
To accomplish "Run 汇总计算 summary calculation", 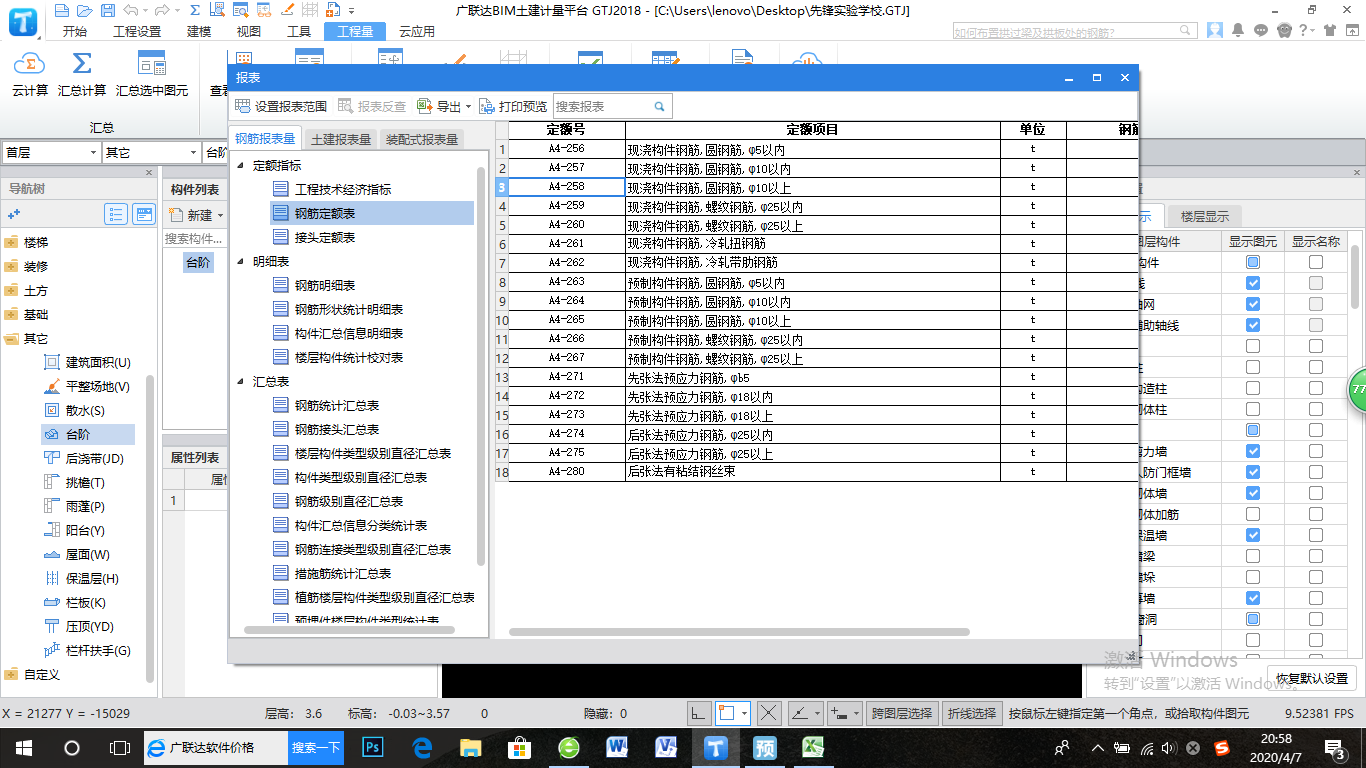I will click(x=82, y=74).
